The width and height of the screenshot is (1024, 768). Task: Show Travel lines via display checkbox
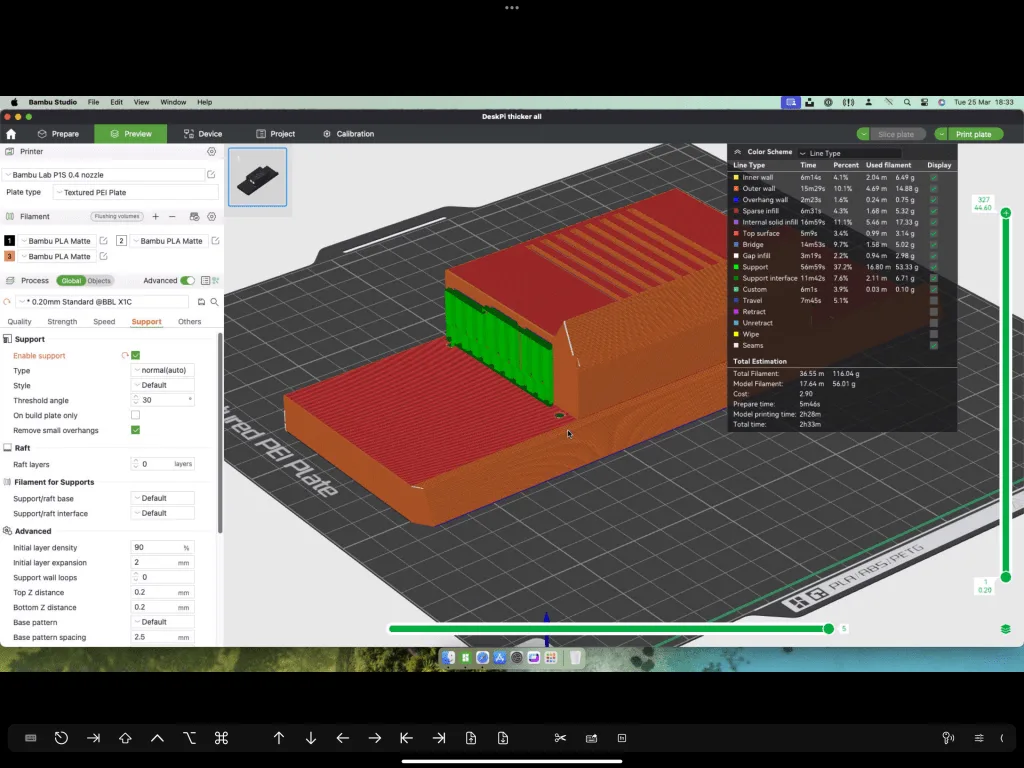coord(934,300)
